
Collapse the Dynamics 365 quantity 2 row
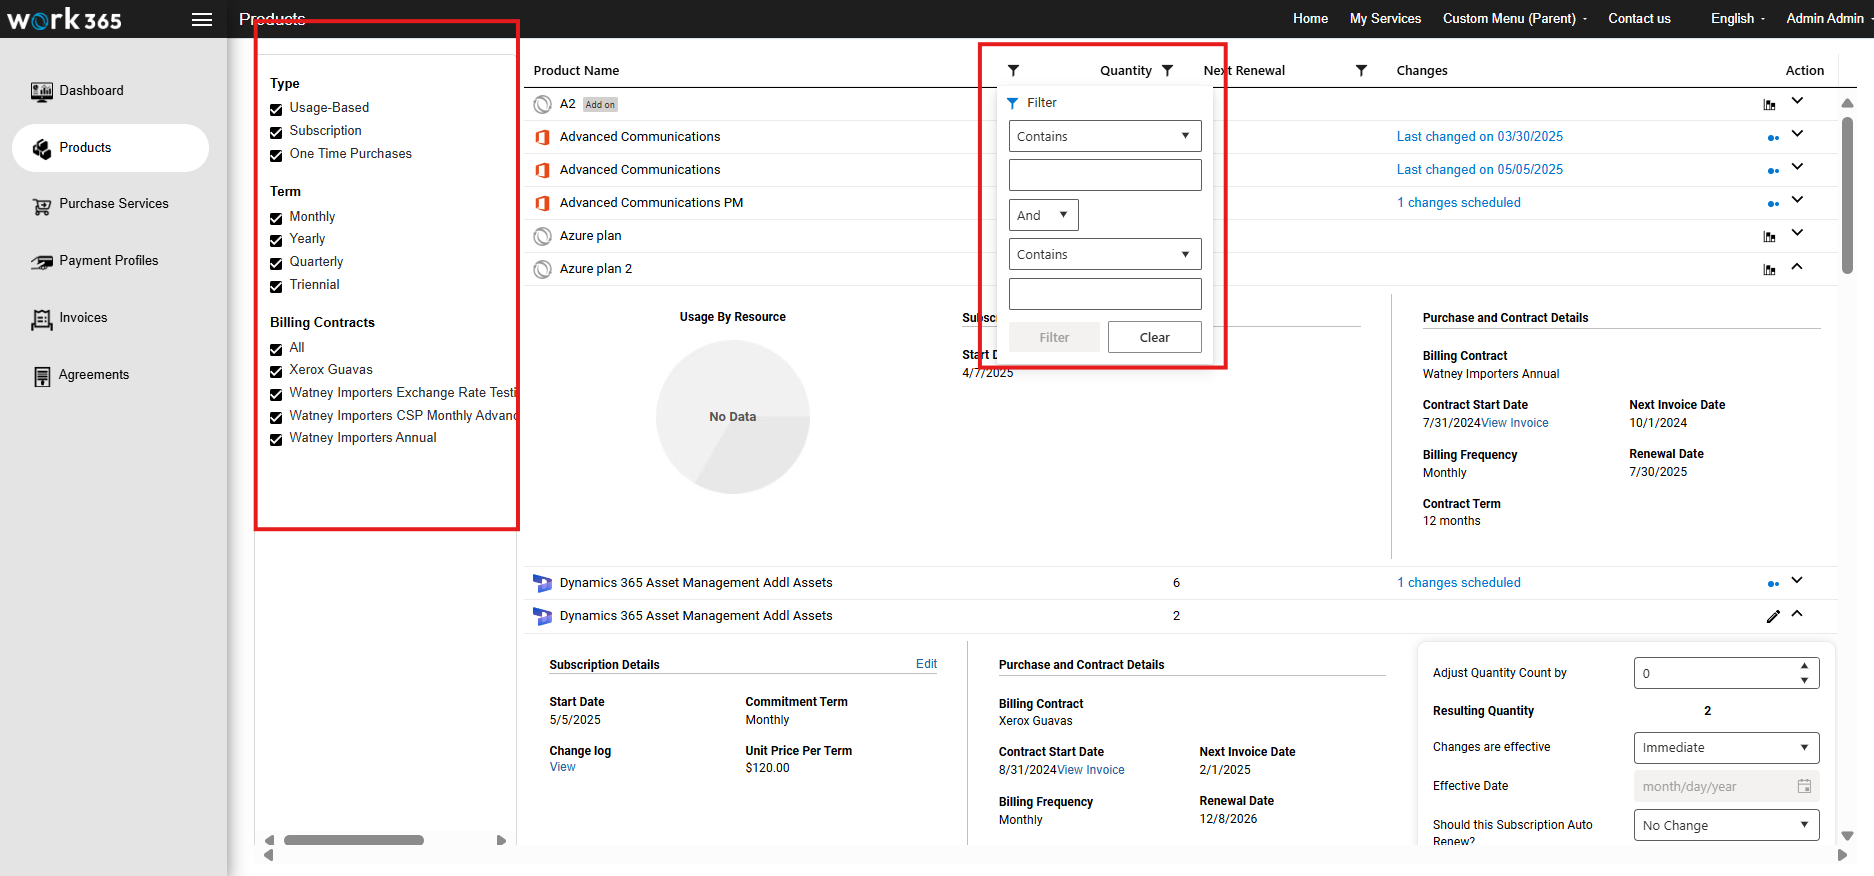(x=1797, y=613)
